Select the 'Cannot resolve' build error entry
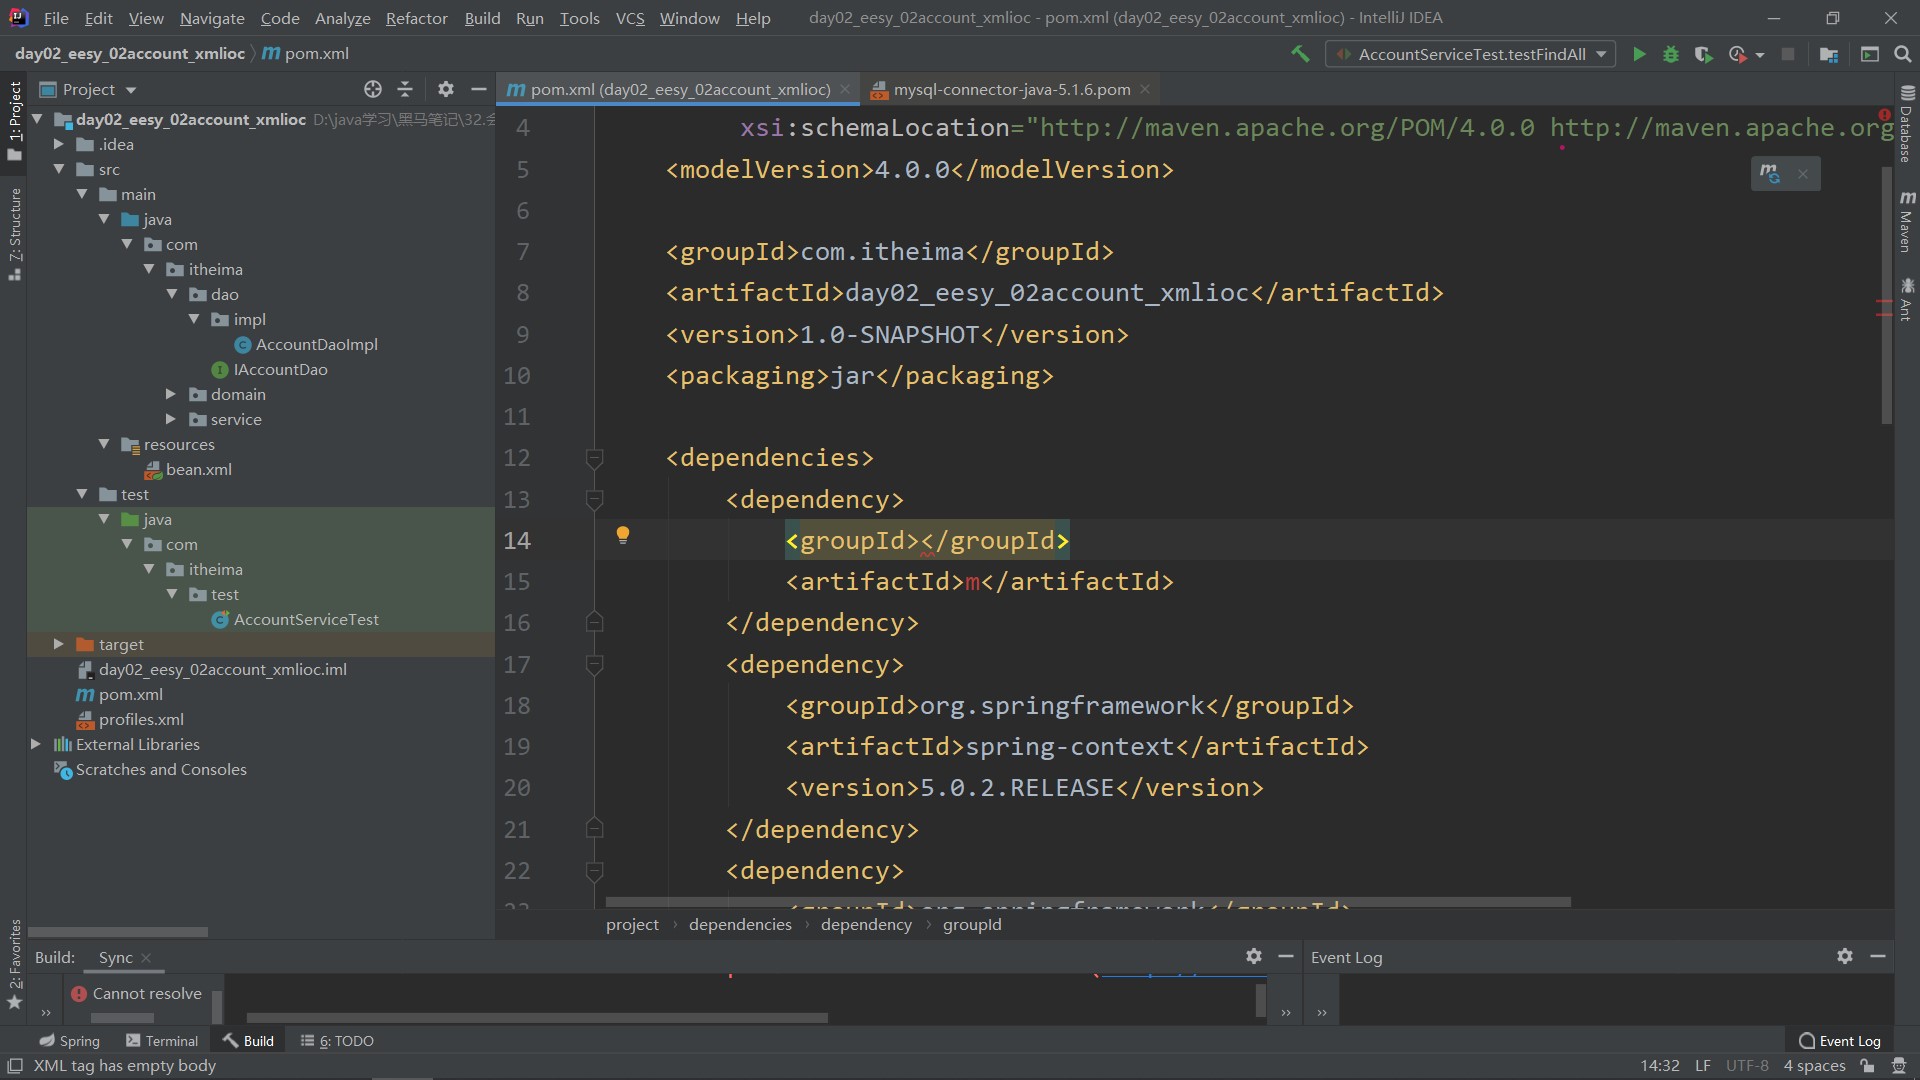Screen dimensions: 1920x1080 pyautogui.click(x=137, y=994)
